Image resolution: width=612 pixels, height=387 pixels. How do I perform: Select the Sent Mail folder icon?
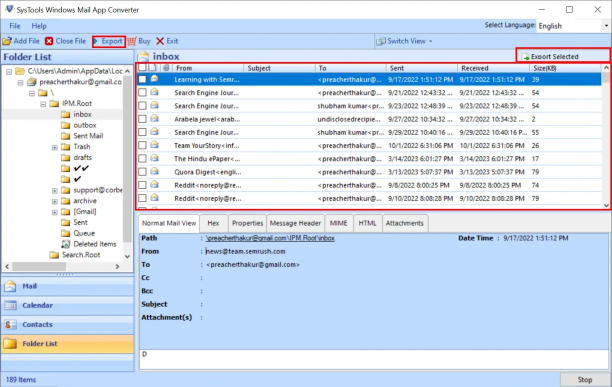click(x=66, y=136)
